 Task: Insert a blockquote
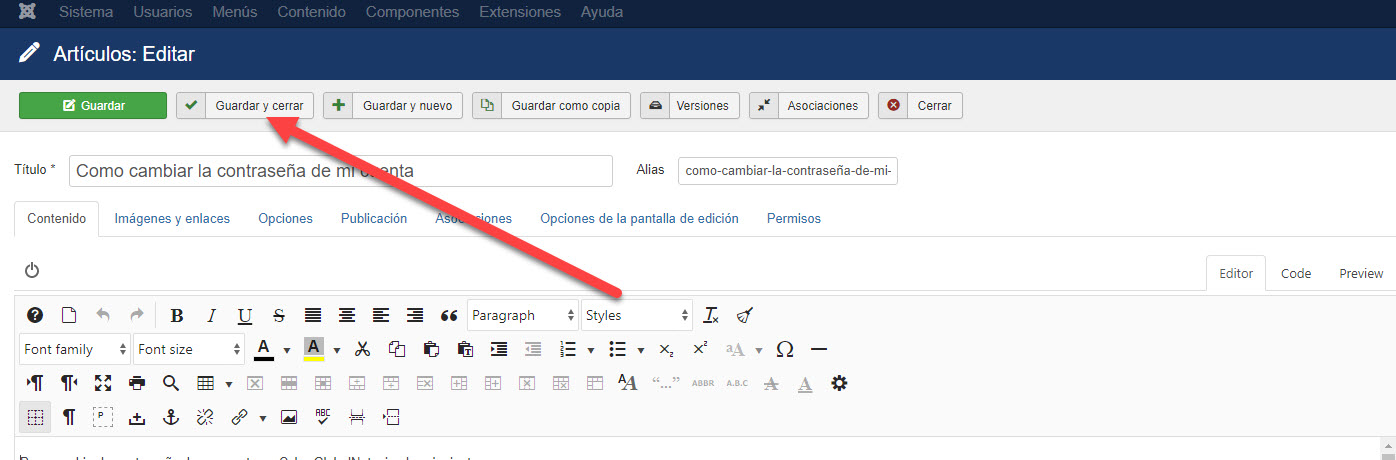point(449,315)
